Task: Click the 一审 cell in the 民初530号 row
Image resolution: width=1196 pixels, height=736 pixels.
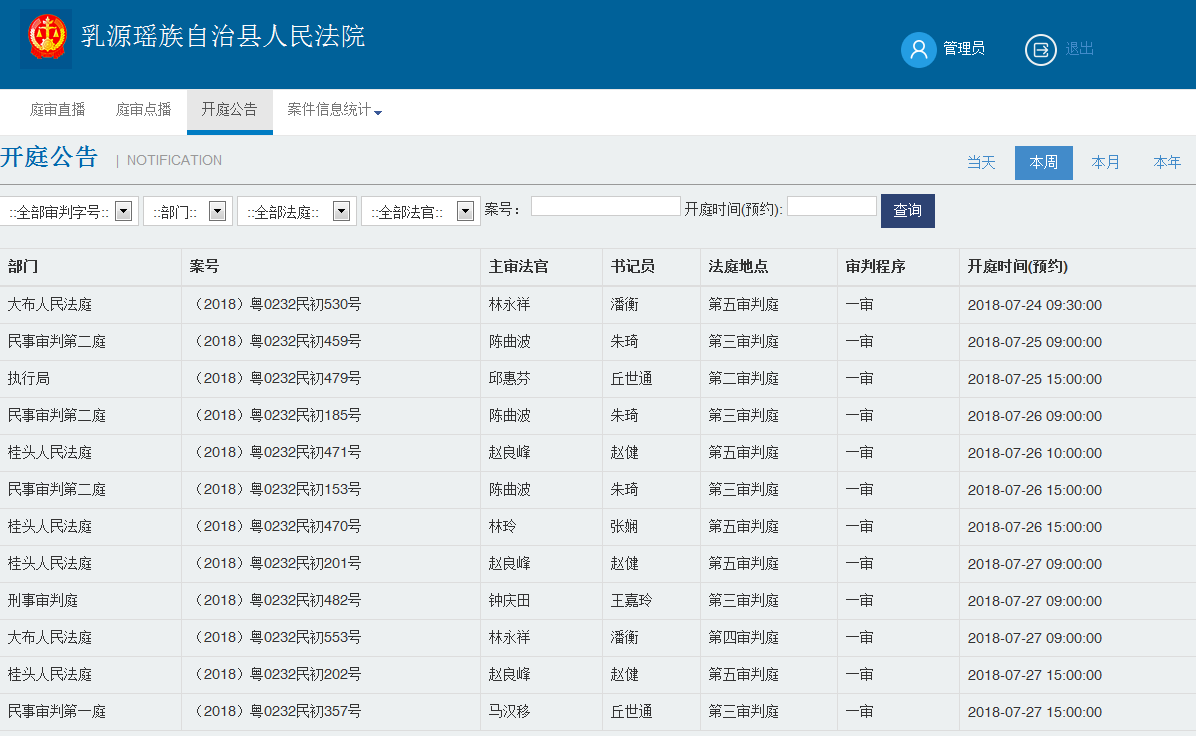Action: 860,304
